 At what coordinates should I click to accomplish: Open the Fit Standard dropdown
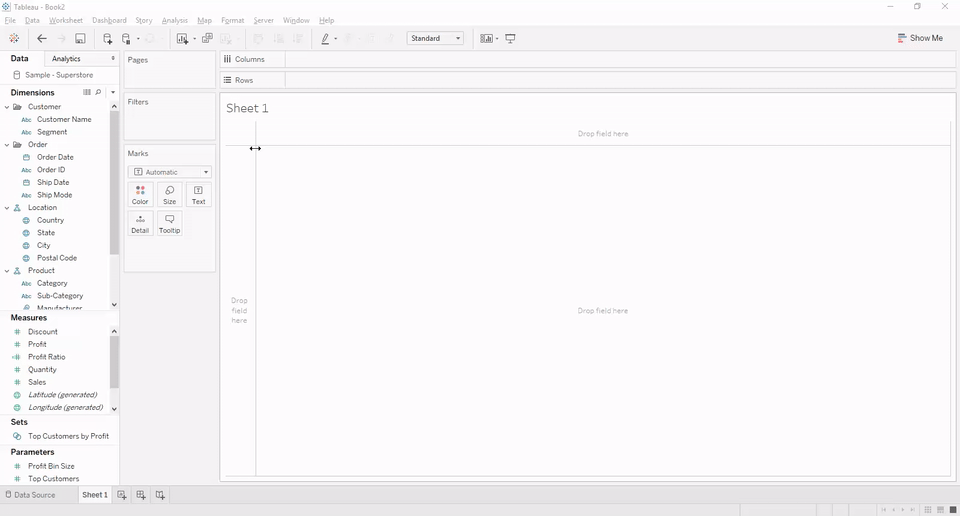click(x=435, y=39)
